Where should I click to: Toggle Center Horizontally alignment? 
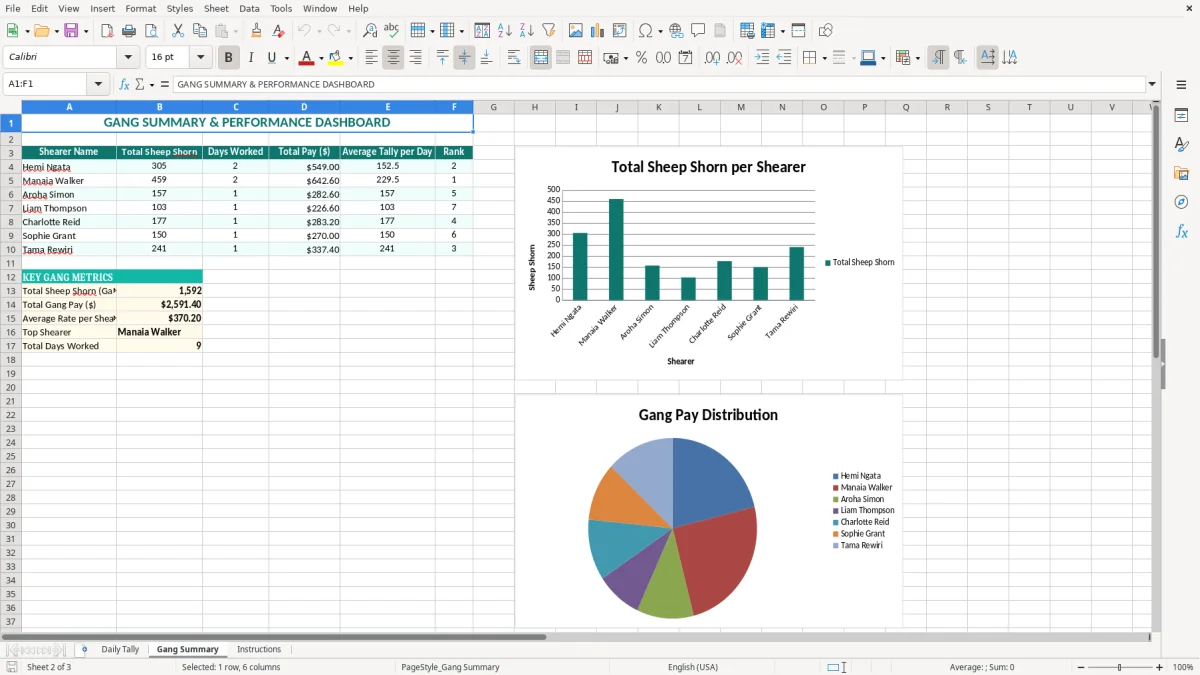393,58
